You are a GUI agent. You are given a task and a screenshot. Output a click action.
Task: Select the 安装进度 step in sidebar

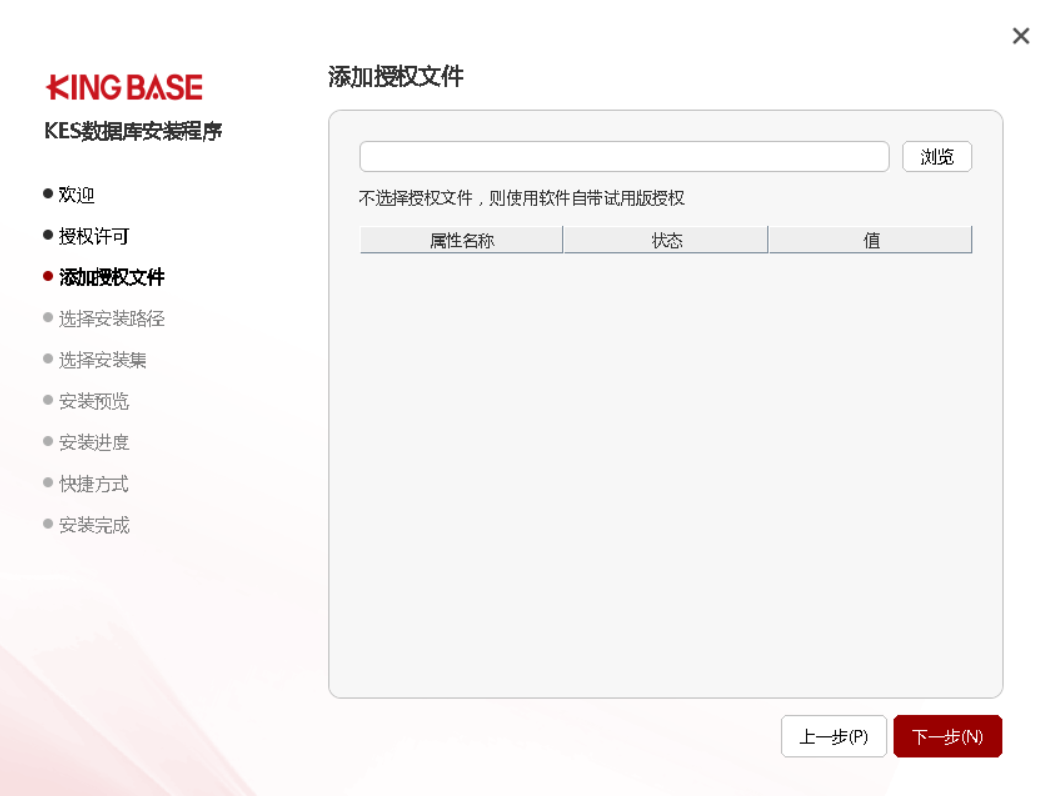[93, 443]
